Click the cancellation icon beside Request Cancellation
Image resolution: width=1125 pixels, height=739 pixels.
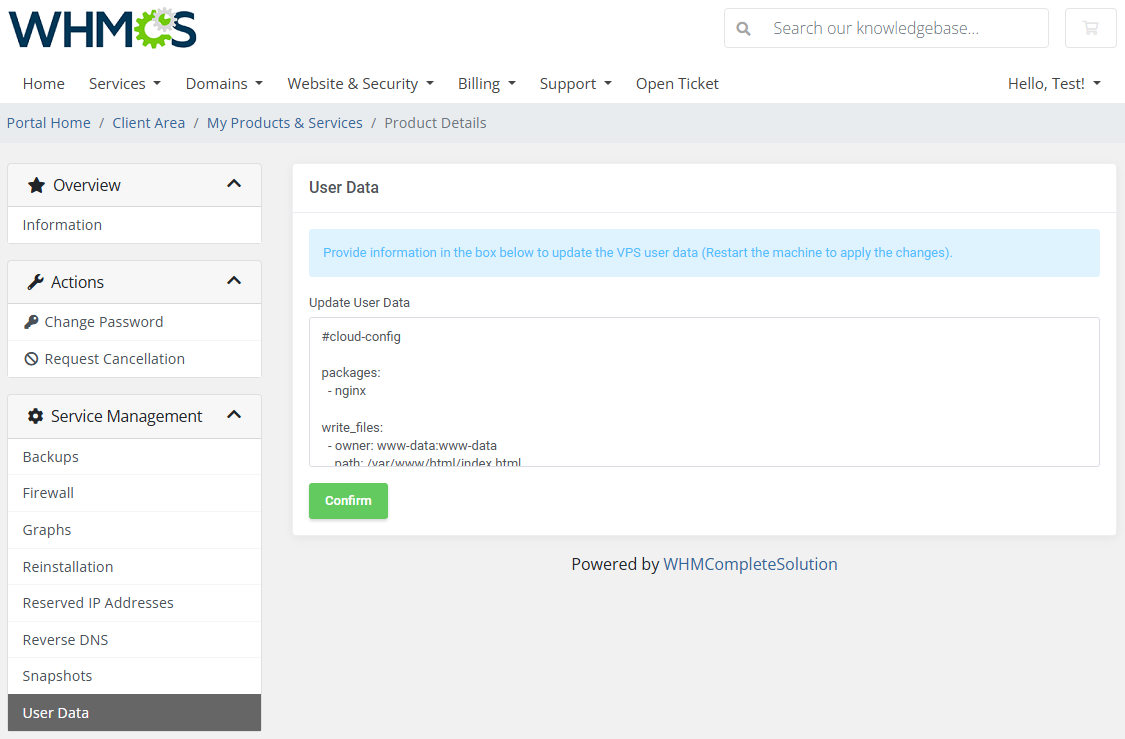(x=33, y=358)
